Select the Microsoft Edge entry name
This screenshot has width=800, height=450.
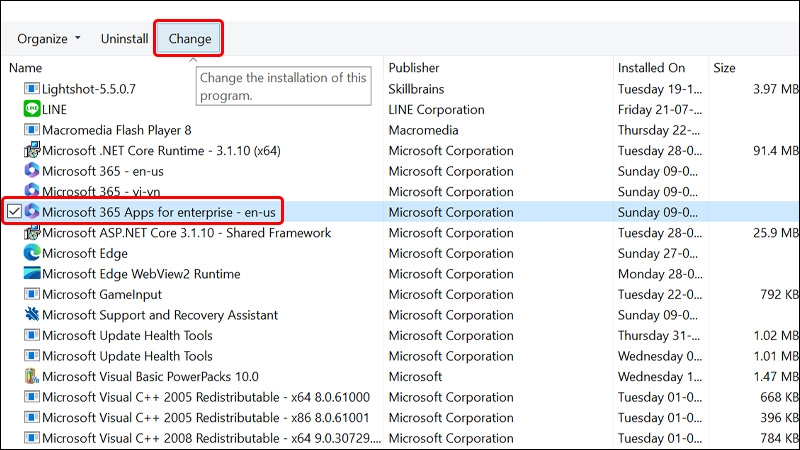point(85,254)
